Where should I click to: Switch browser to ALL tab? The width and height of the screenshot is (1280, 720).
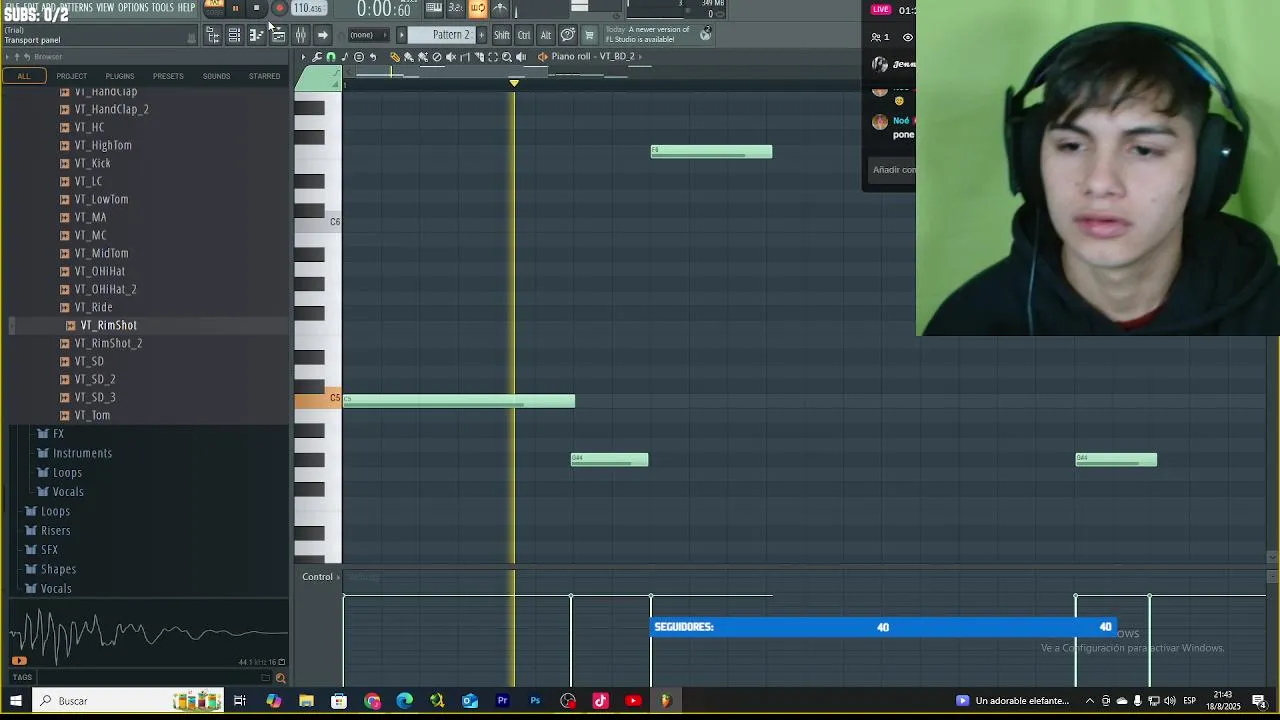(24, 76)
